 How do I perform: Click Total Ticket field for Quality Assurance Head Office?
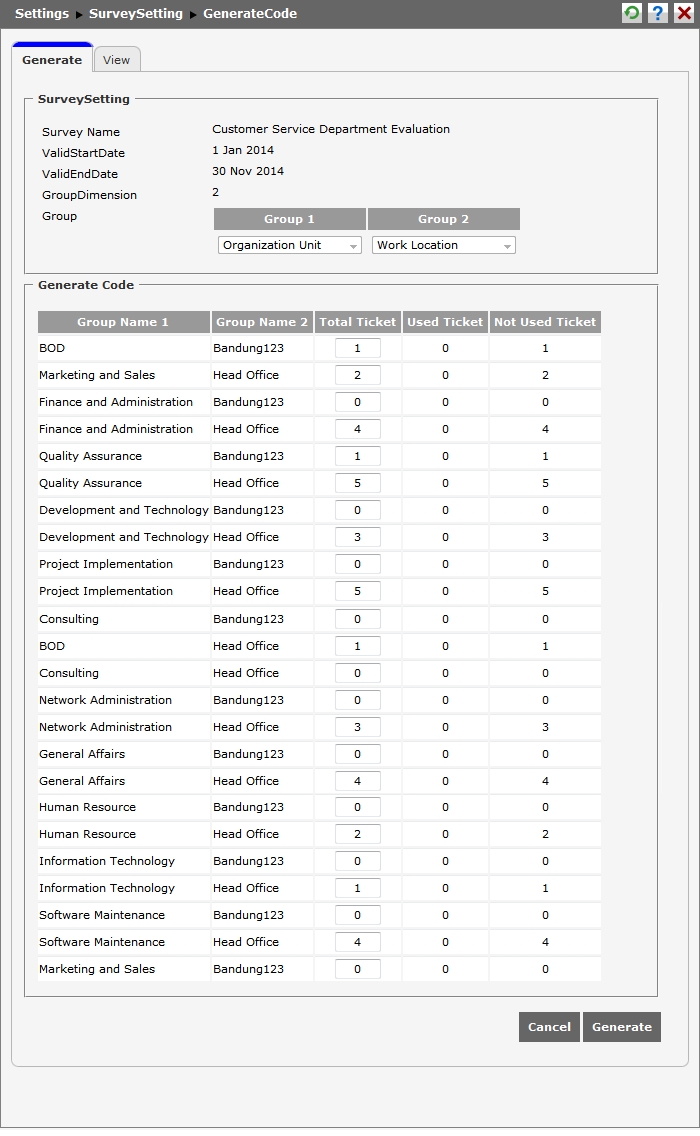[x=358, y=483]
